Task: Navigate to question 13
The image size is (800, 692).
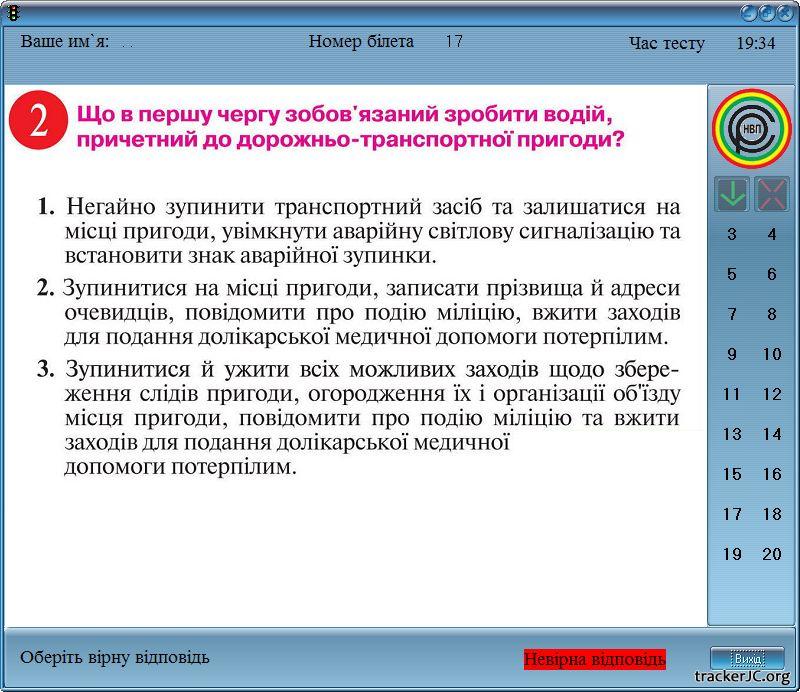Action: pos(732,435)
